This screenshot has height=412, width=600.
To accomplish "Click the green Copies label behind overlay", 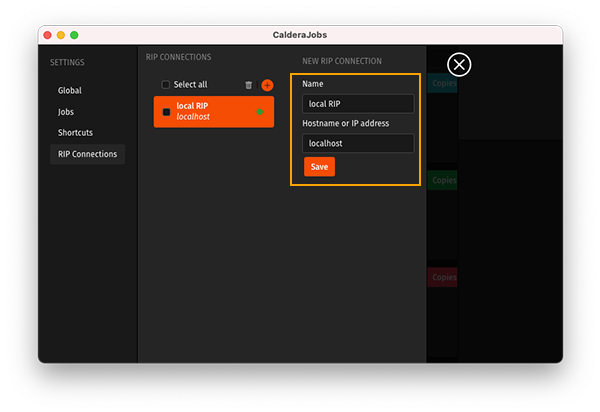I will point(443,181).
